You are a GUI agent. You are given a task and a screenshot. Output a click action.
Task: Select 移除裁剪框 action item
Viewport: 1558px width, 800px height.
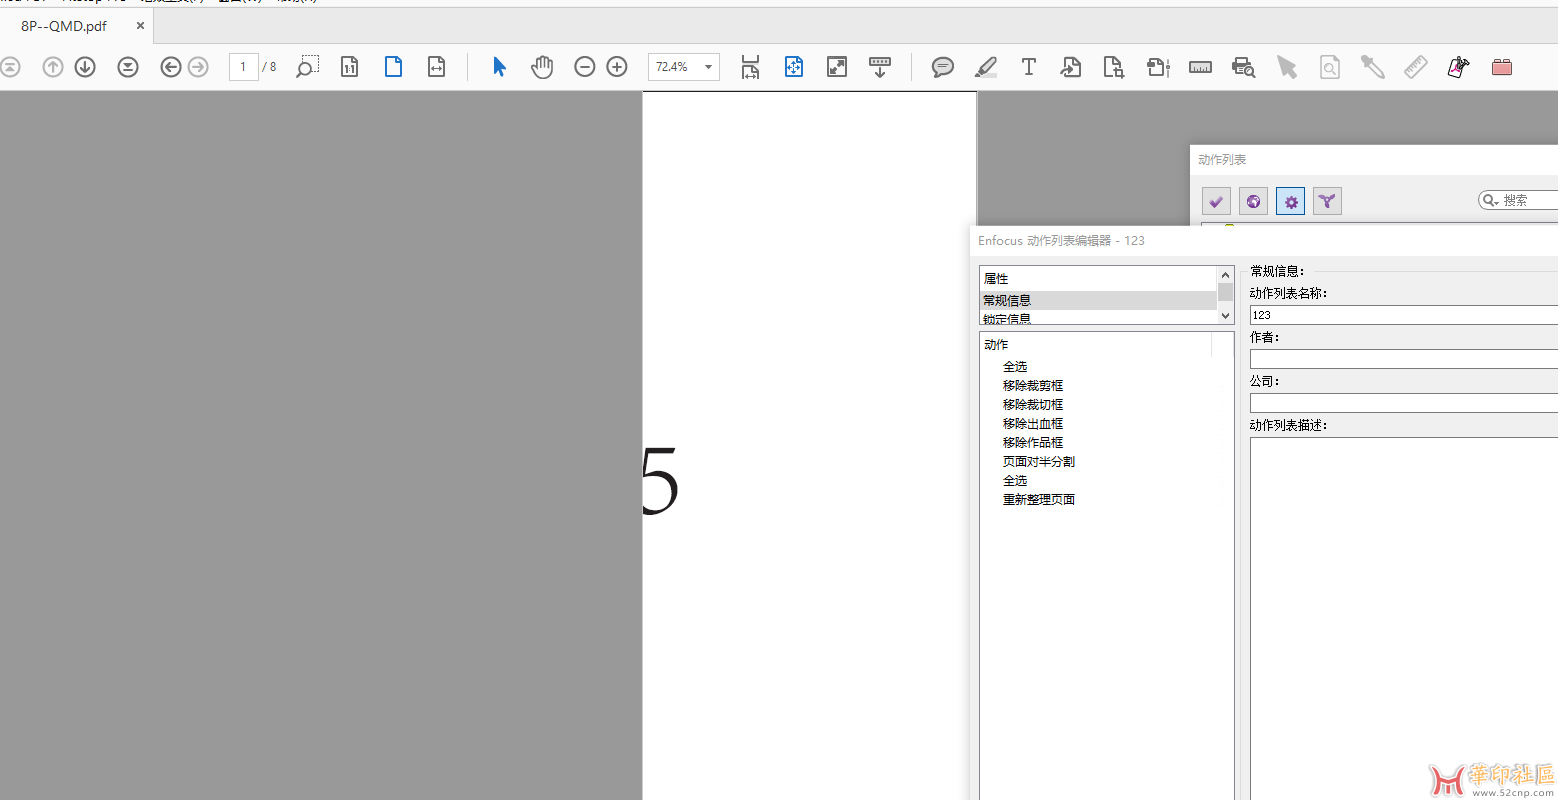[1032, 385]
